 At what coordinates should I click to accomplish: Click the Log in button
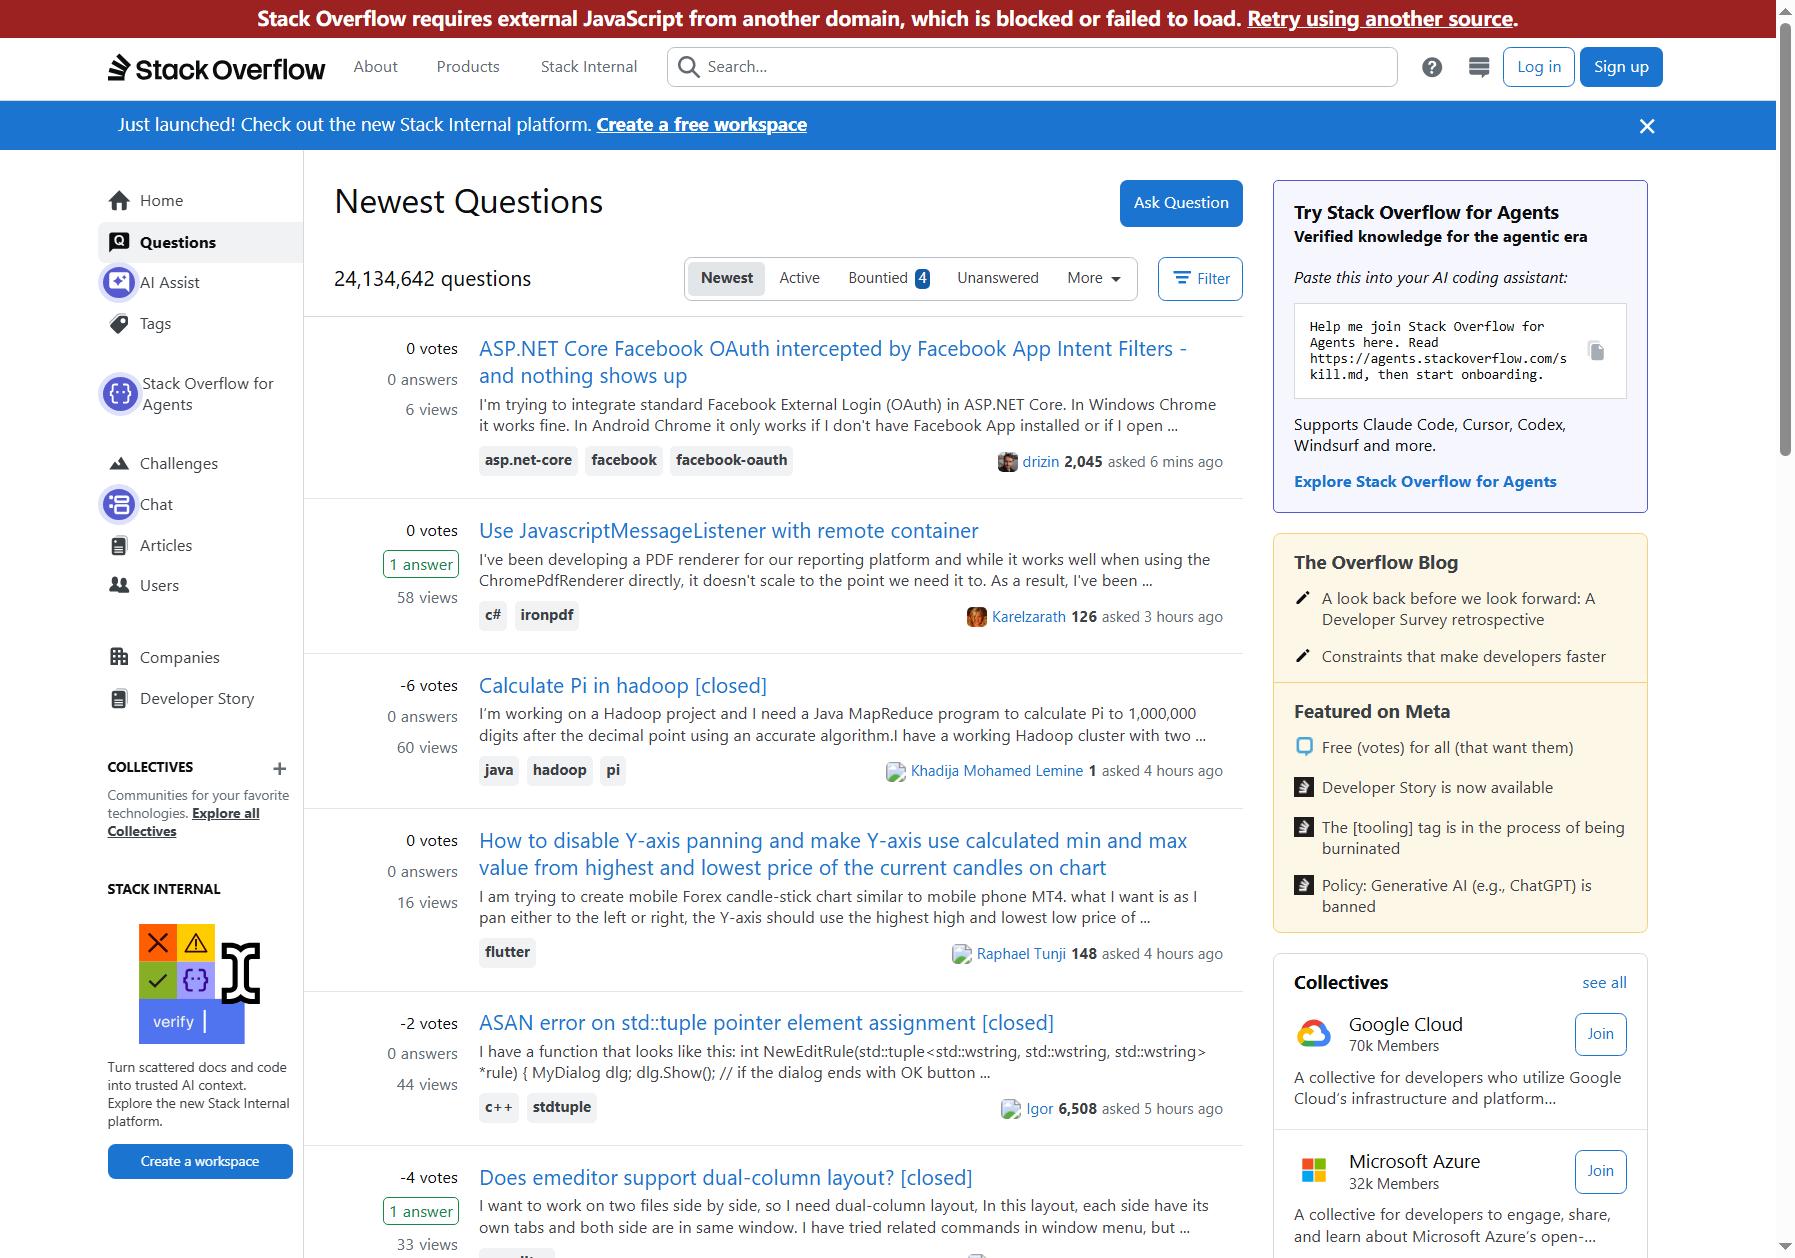coord(1539,67)
